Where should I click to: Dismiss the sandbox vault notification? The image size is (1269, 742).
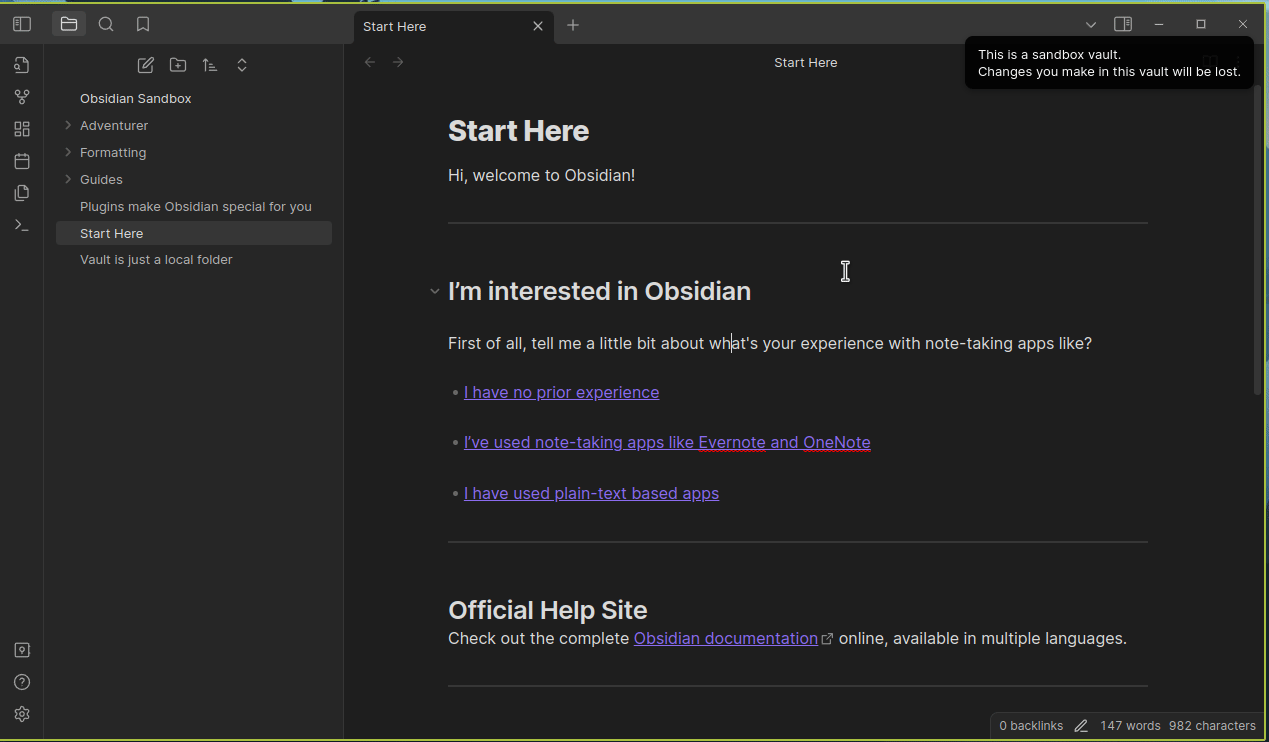tap(1109, 63)
